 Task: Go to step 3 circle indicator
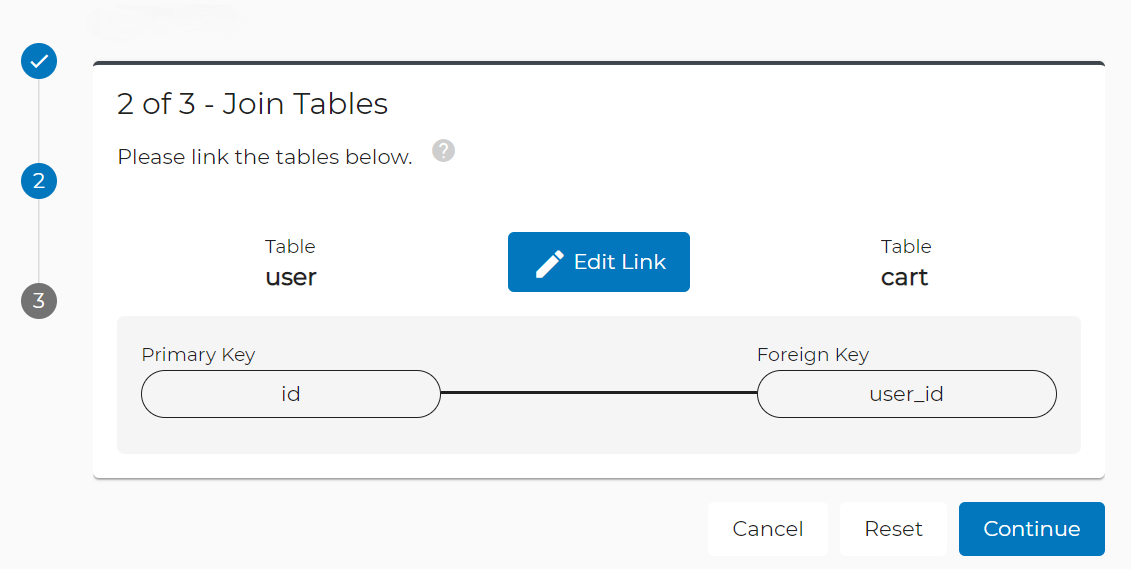click(x=39, y=301)
